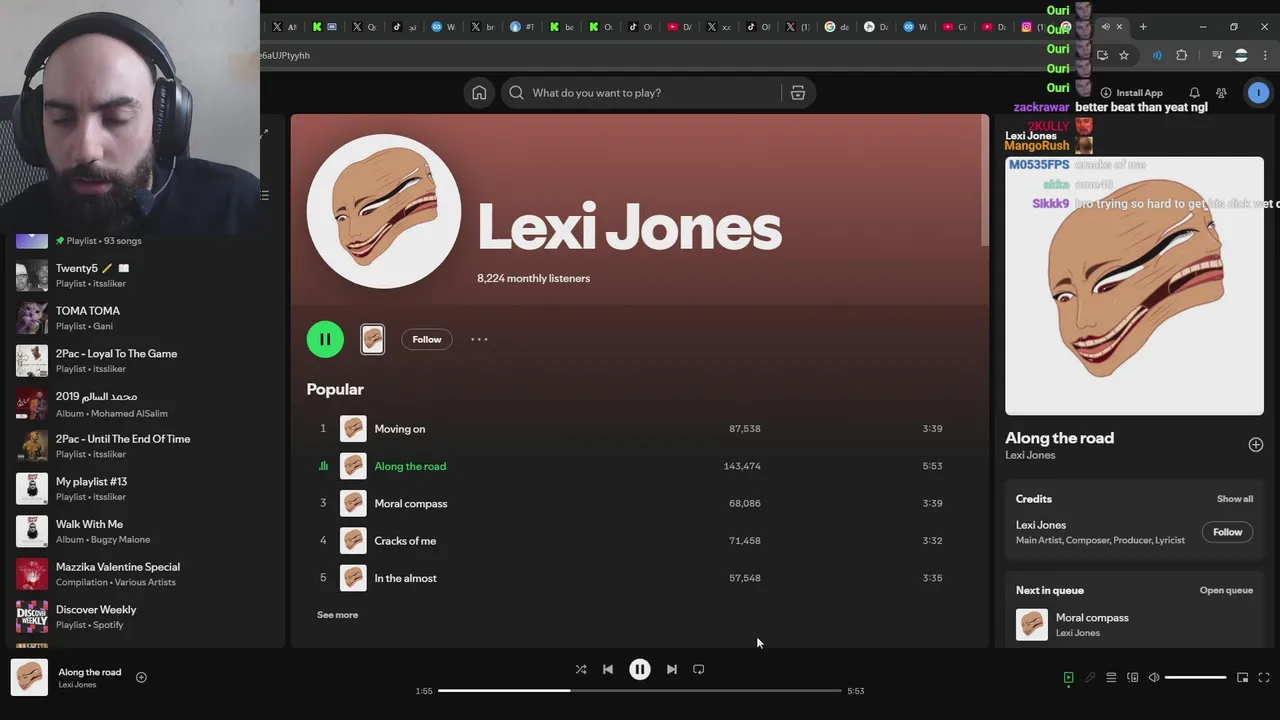Click the install app icon in address bar
1280x720 pixels.
1102,55
